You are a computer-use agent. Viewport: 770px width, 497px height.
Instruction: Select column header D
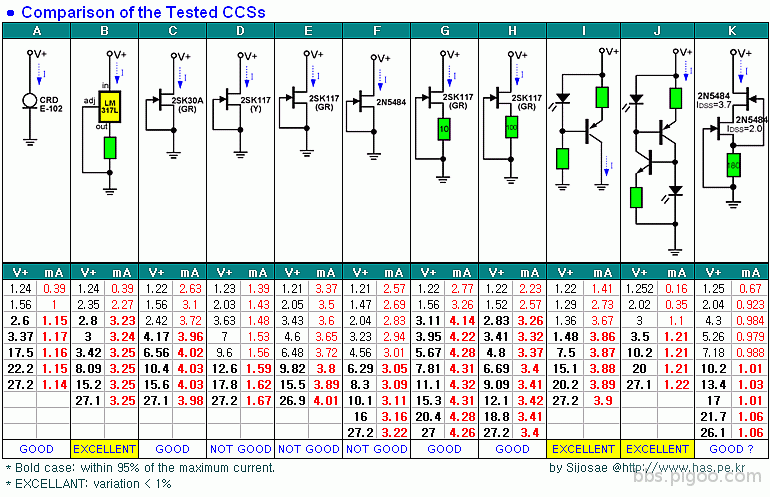pos(241,31)
